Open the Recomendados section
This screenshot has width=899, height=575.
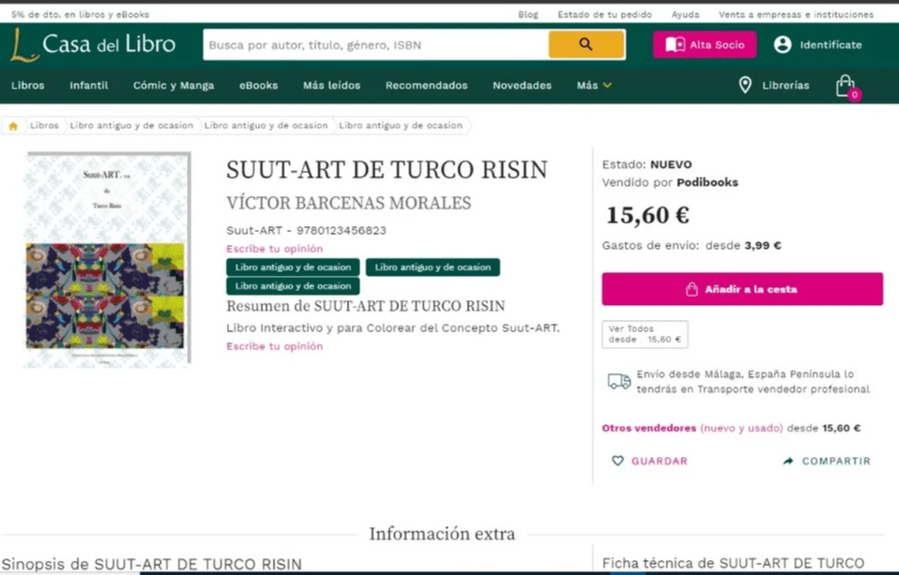[x=427, y=85]
